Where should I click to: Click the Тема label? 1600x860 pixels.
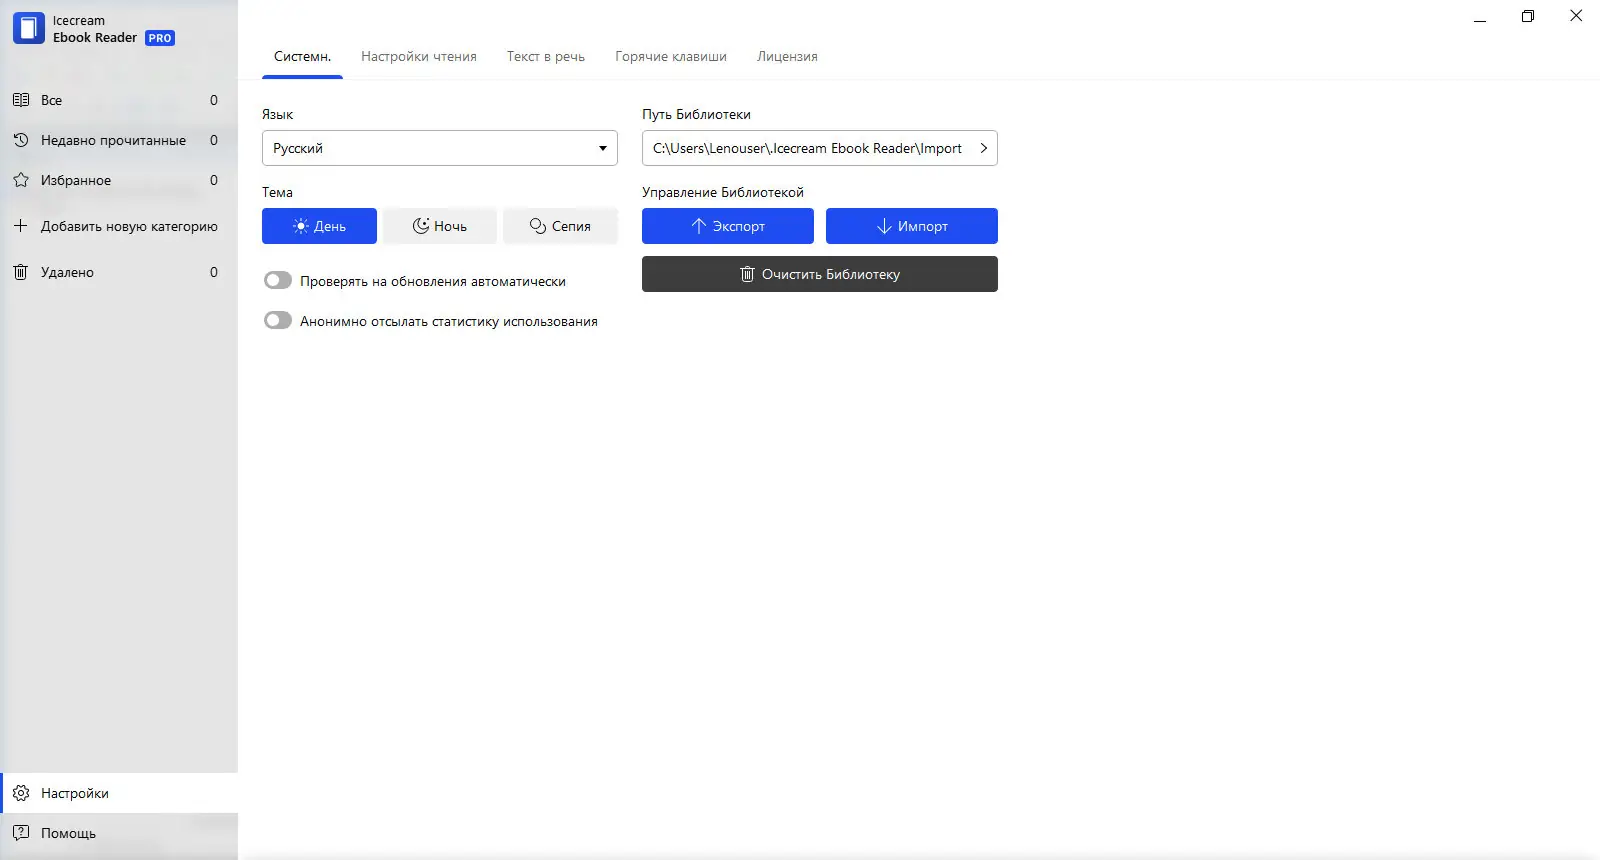point(277,192)
